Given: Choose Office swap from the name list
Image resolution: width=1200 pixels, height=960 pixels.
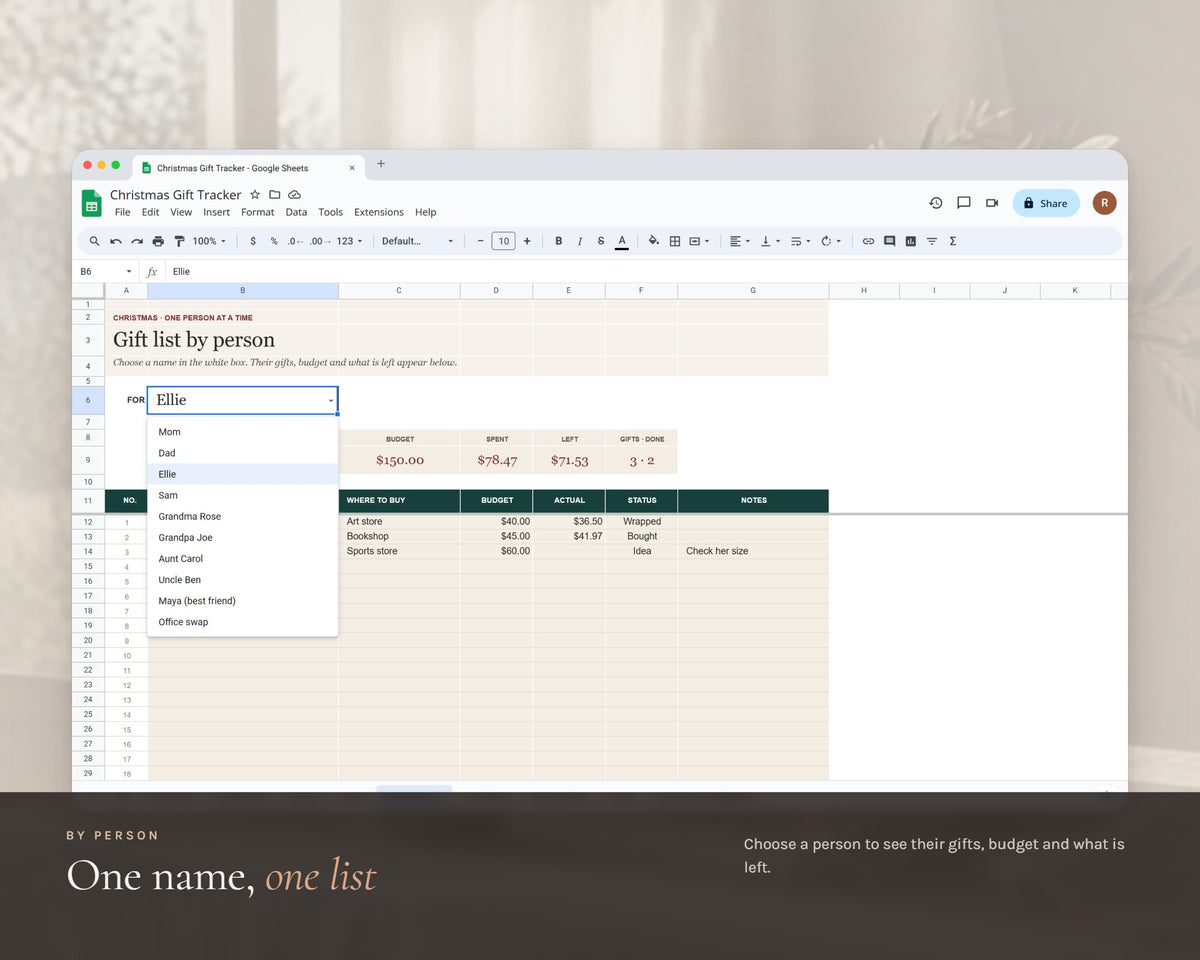Looking at the screenshot, I should point(243,622).
